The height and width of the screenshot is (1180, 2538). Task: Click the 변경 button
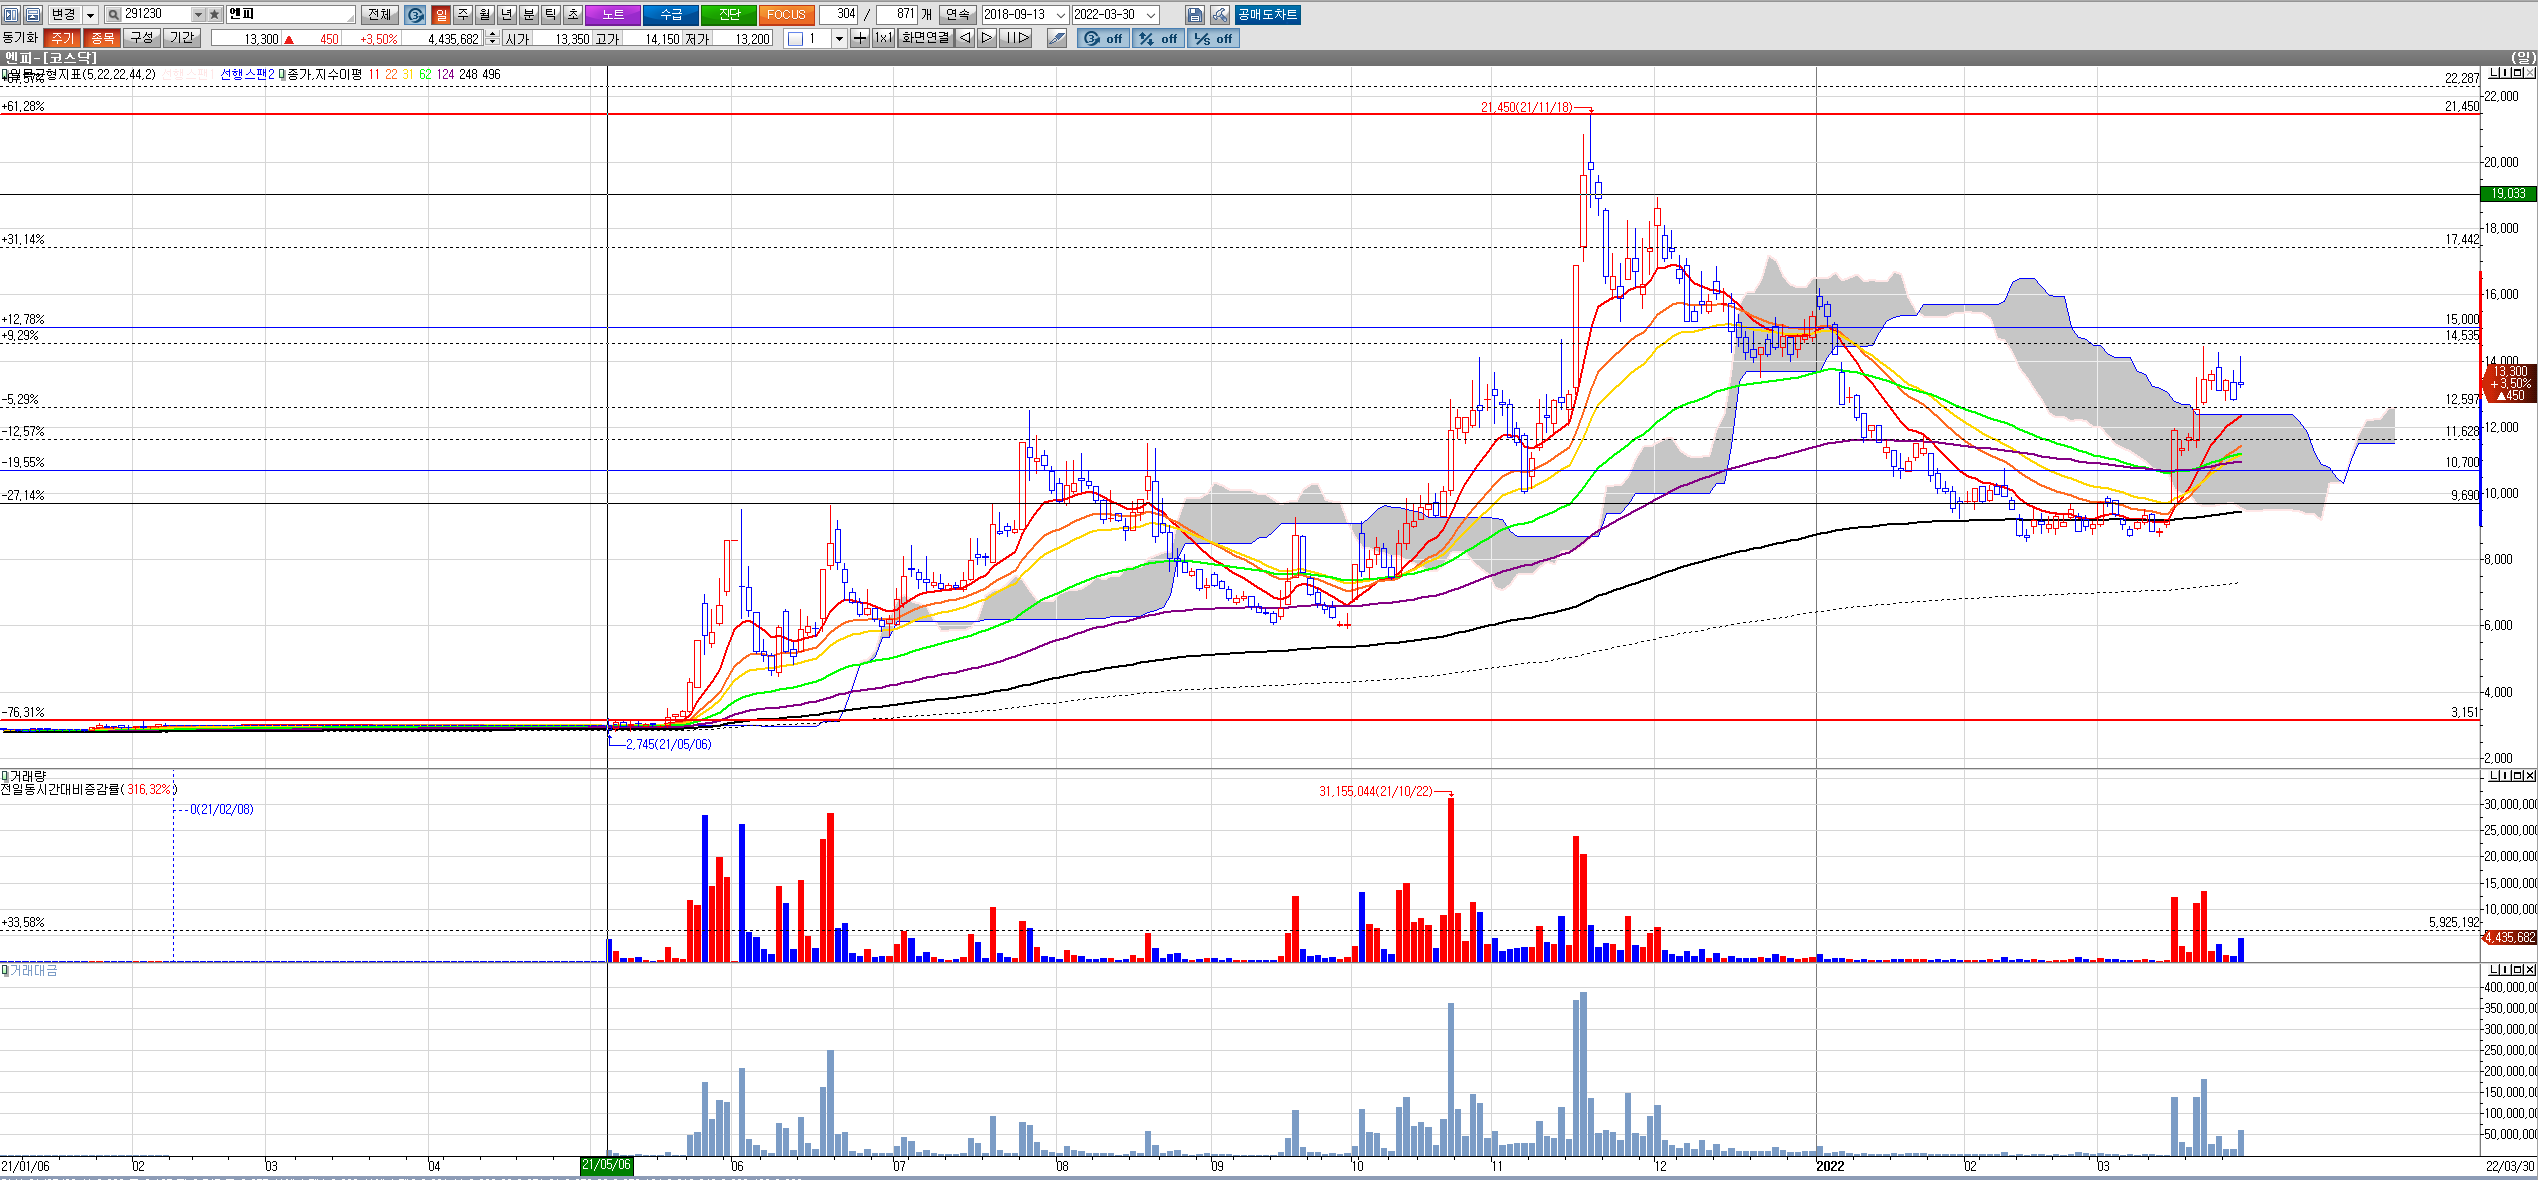(63, 14)
